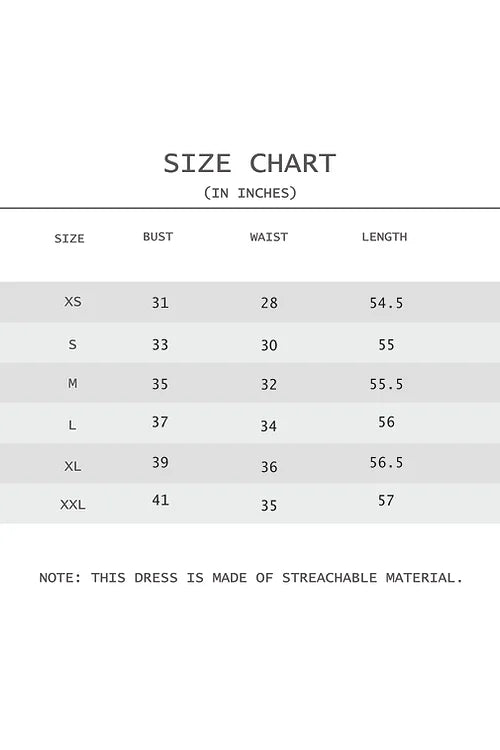Click the M size row label
The image size is (500, 750).
point(73,384)
